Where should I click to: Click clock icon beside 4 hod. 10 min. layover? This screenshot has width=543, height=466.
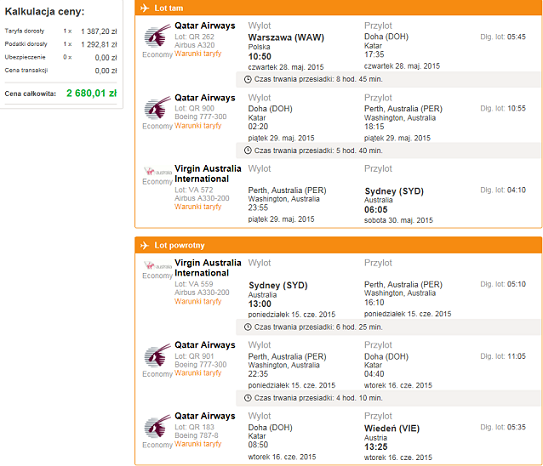click(248, 398)
